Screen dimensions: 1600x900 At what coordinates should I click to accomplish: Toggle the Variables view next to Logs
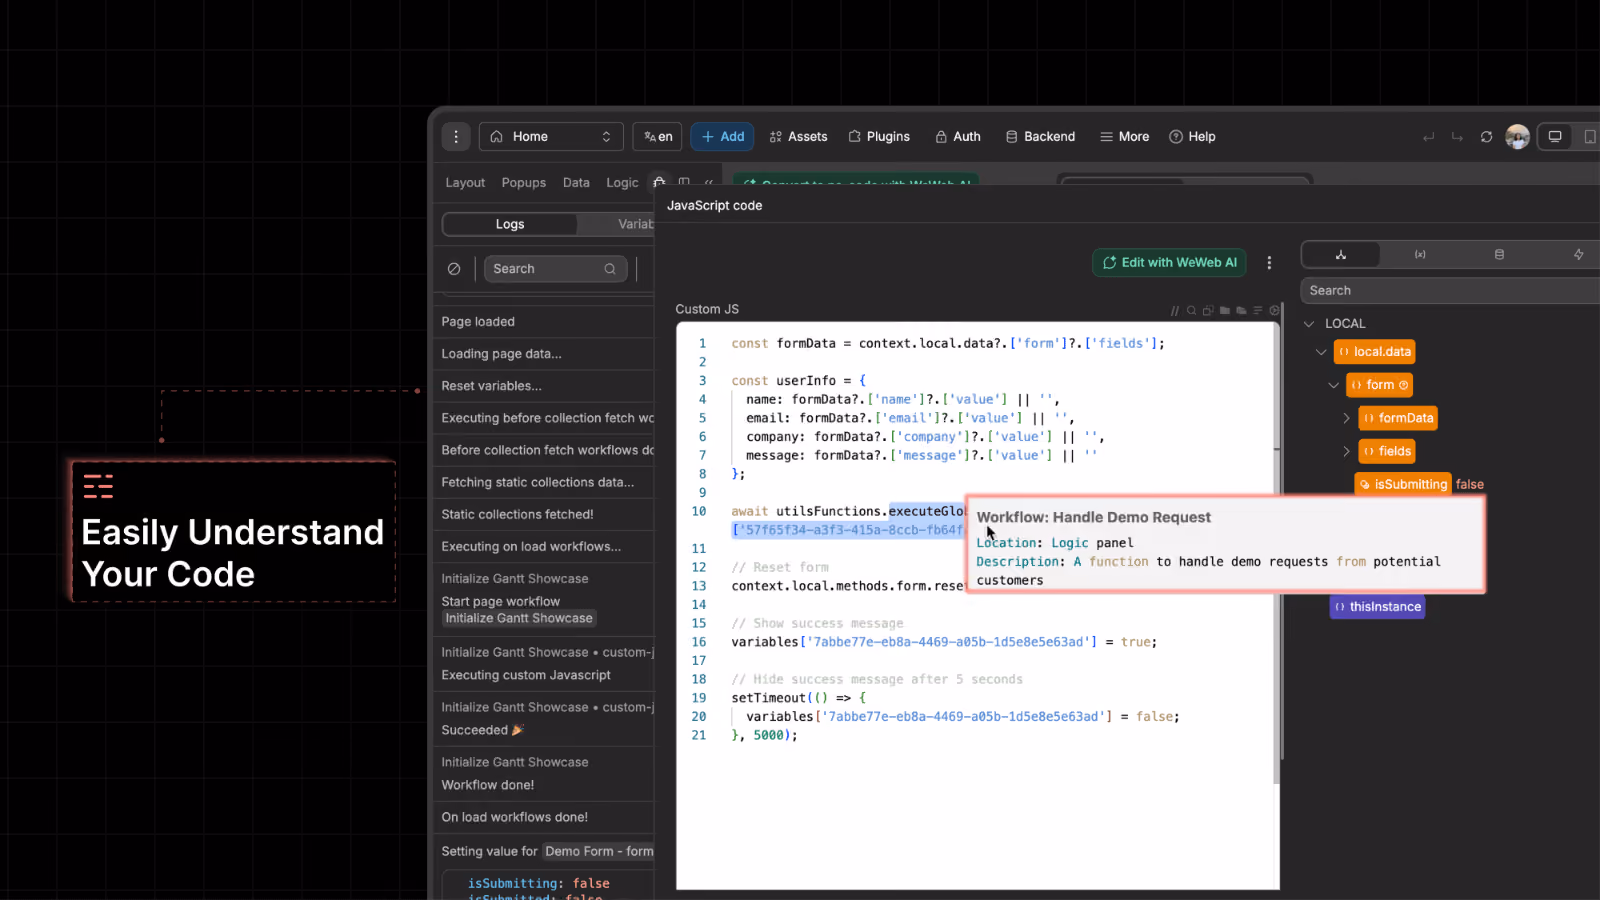click(635, 224)
